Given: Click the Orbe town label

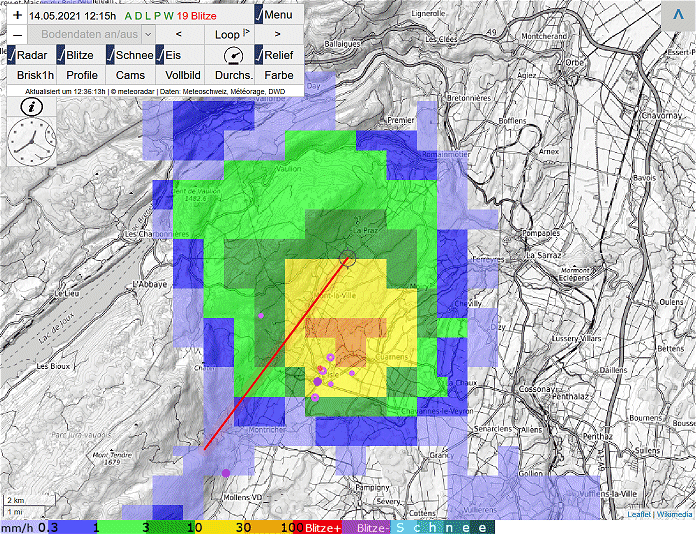Looking at the screenshot, I should (x=574, y=63).
